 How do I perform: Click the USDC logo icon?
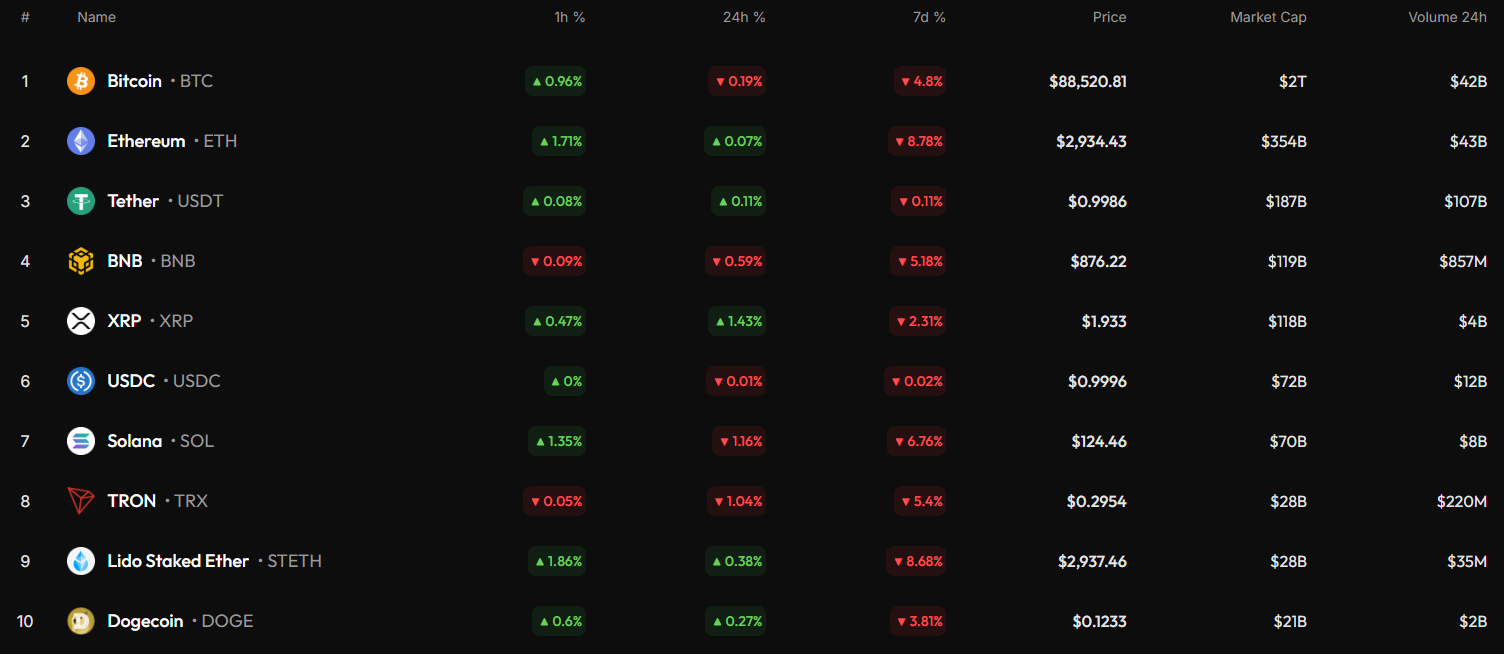tap(81, 381)
